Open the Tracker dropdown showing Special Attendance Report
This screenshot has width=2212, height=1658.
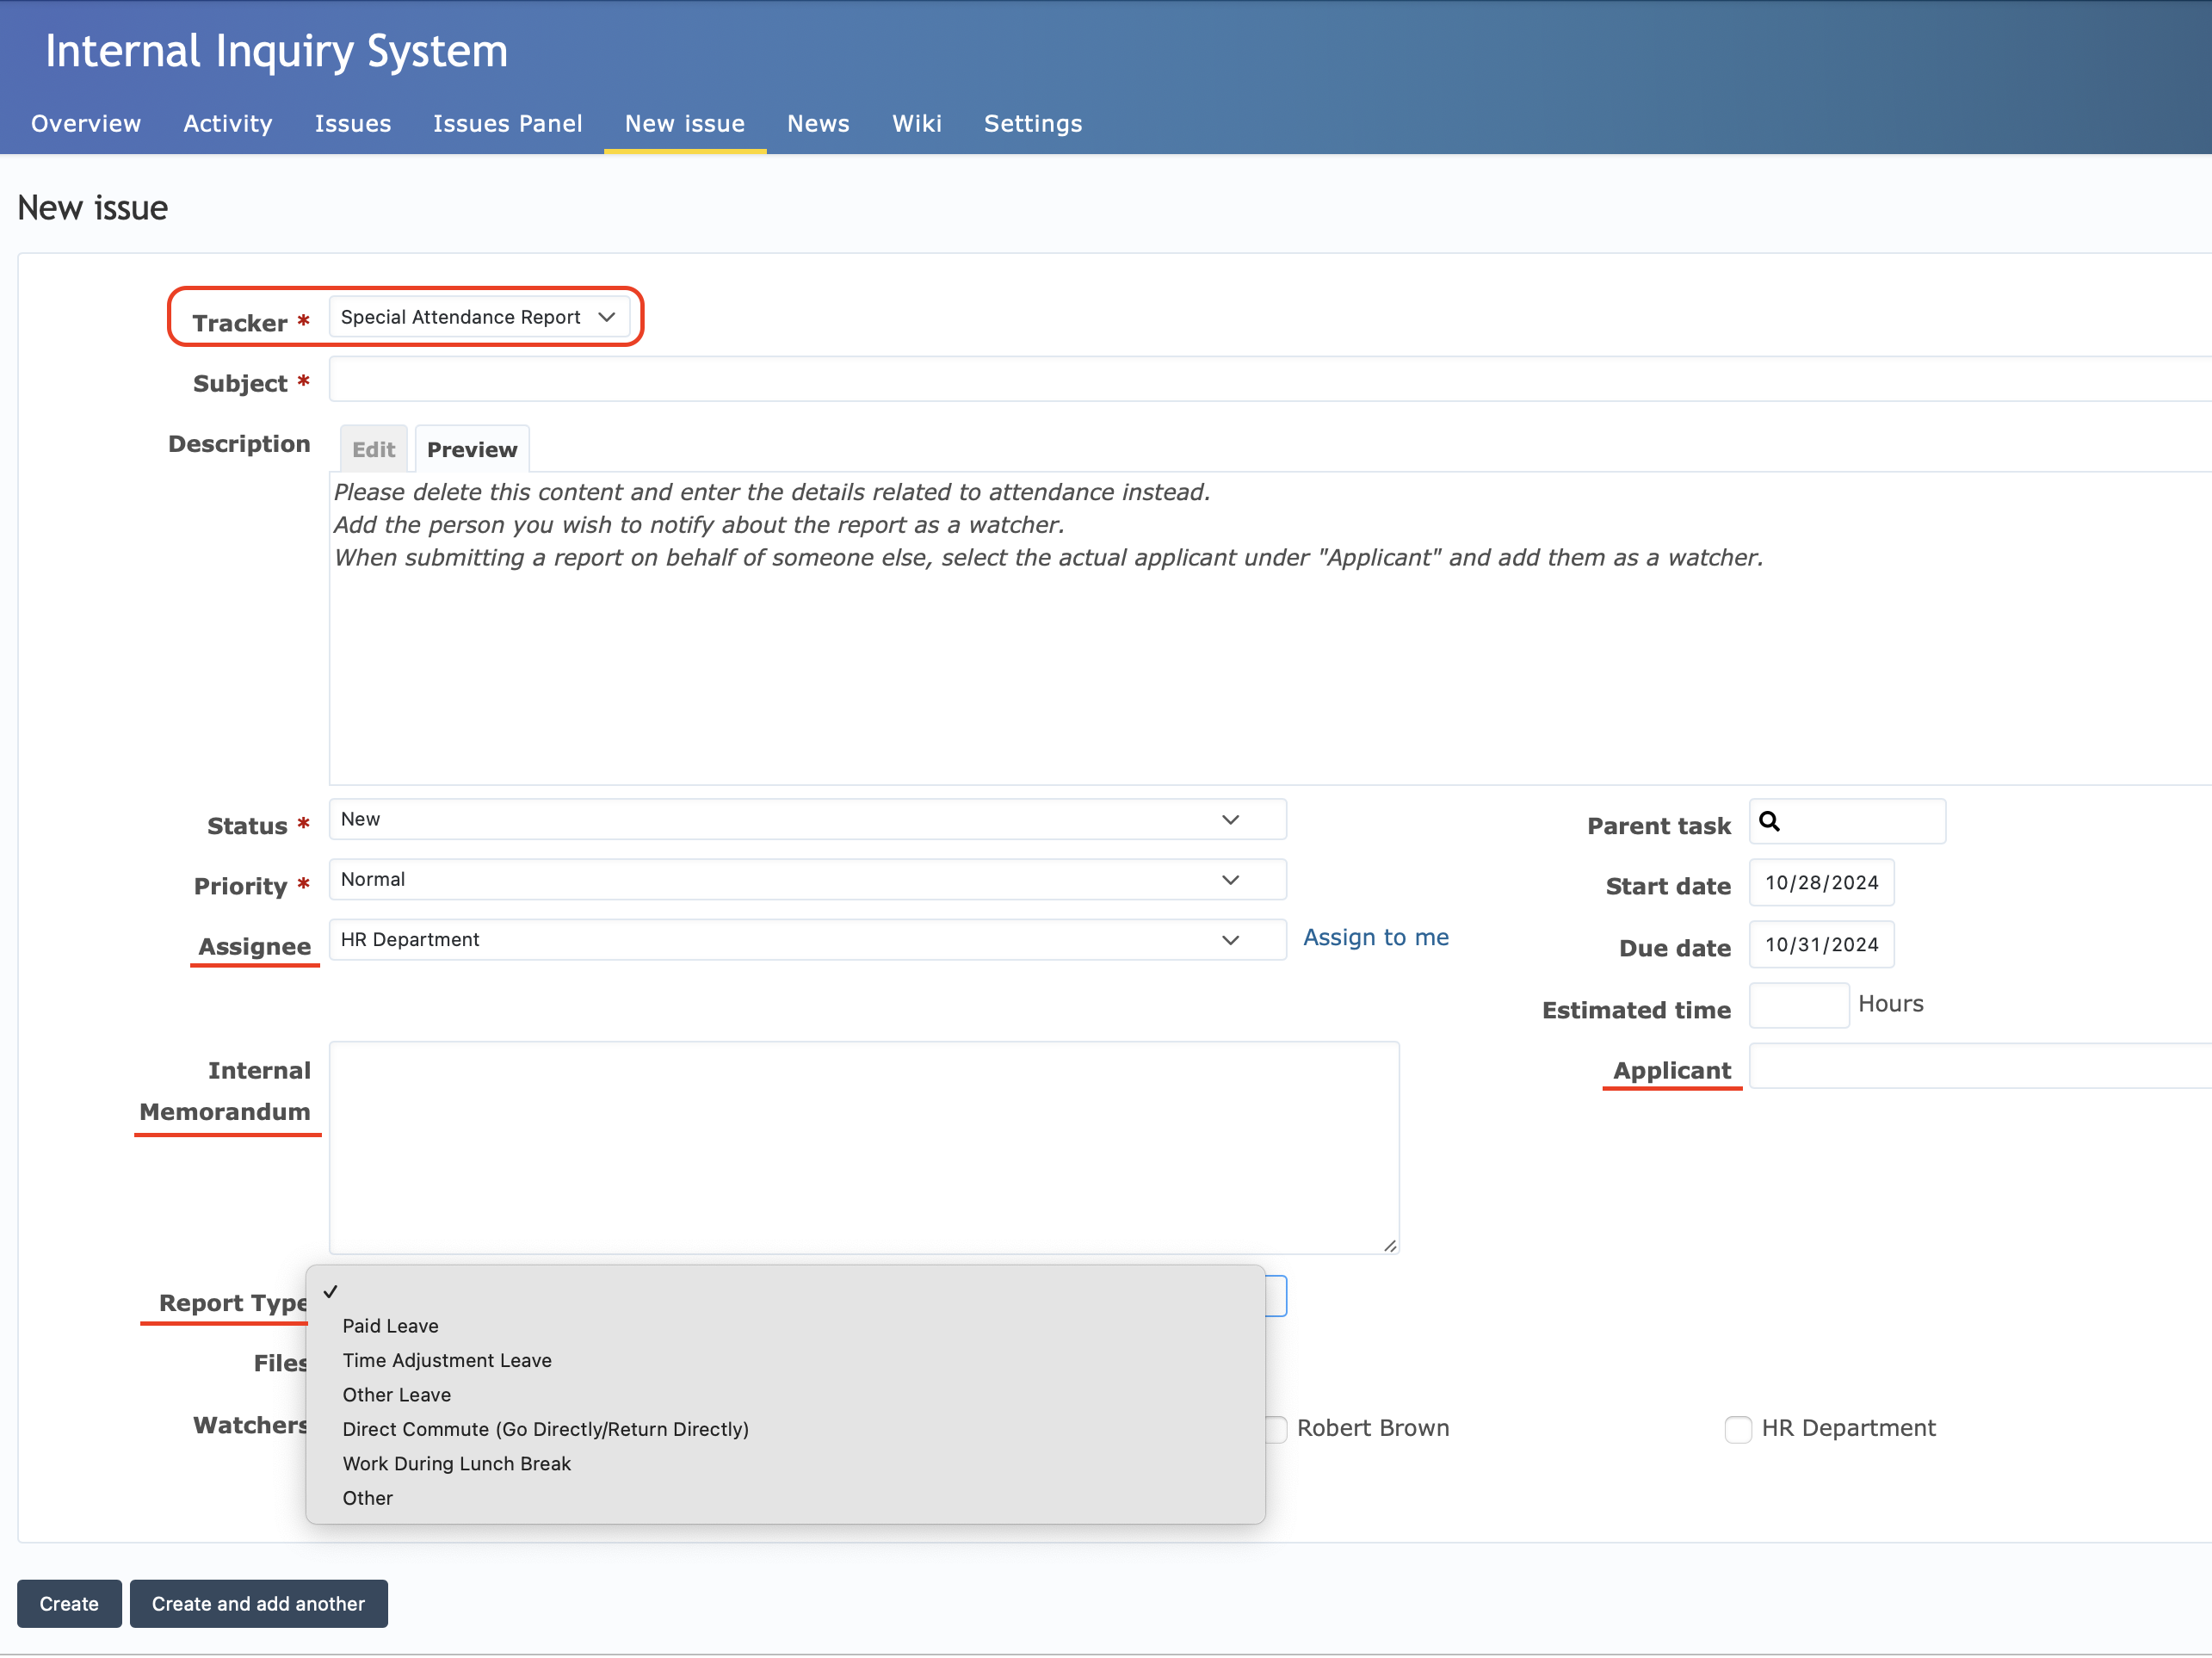[480, 317]
